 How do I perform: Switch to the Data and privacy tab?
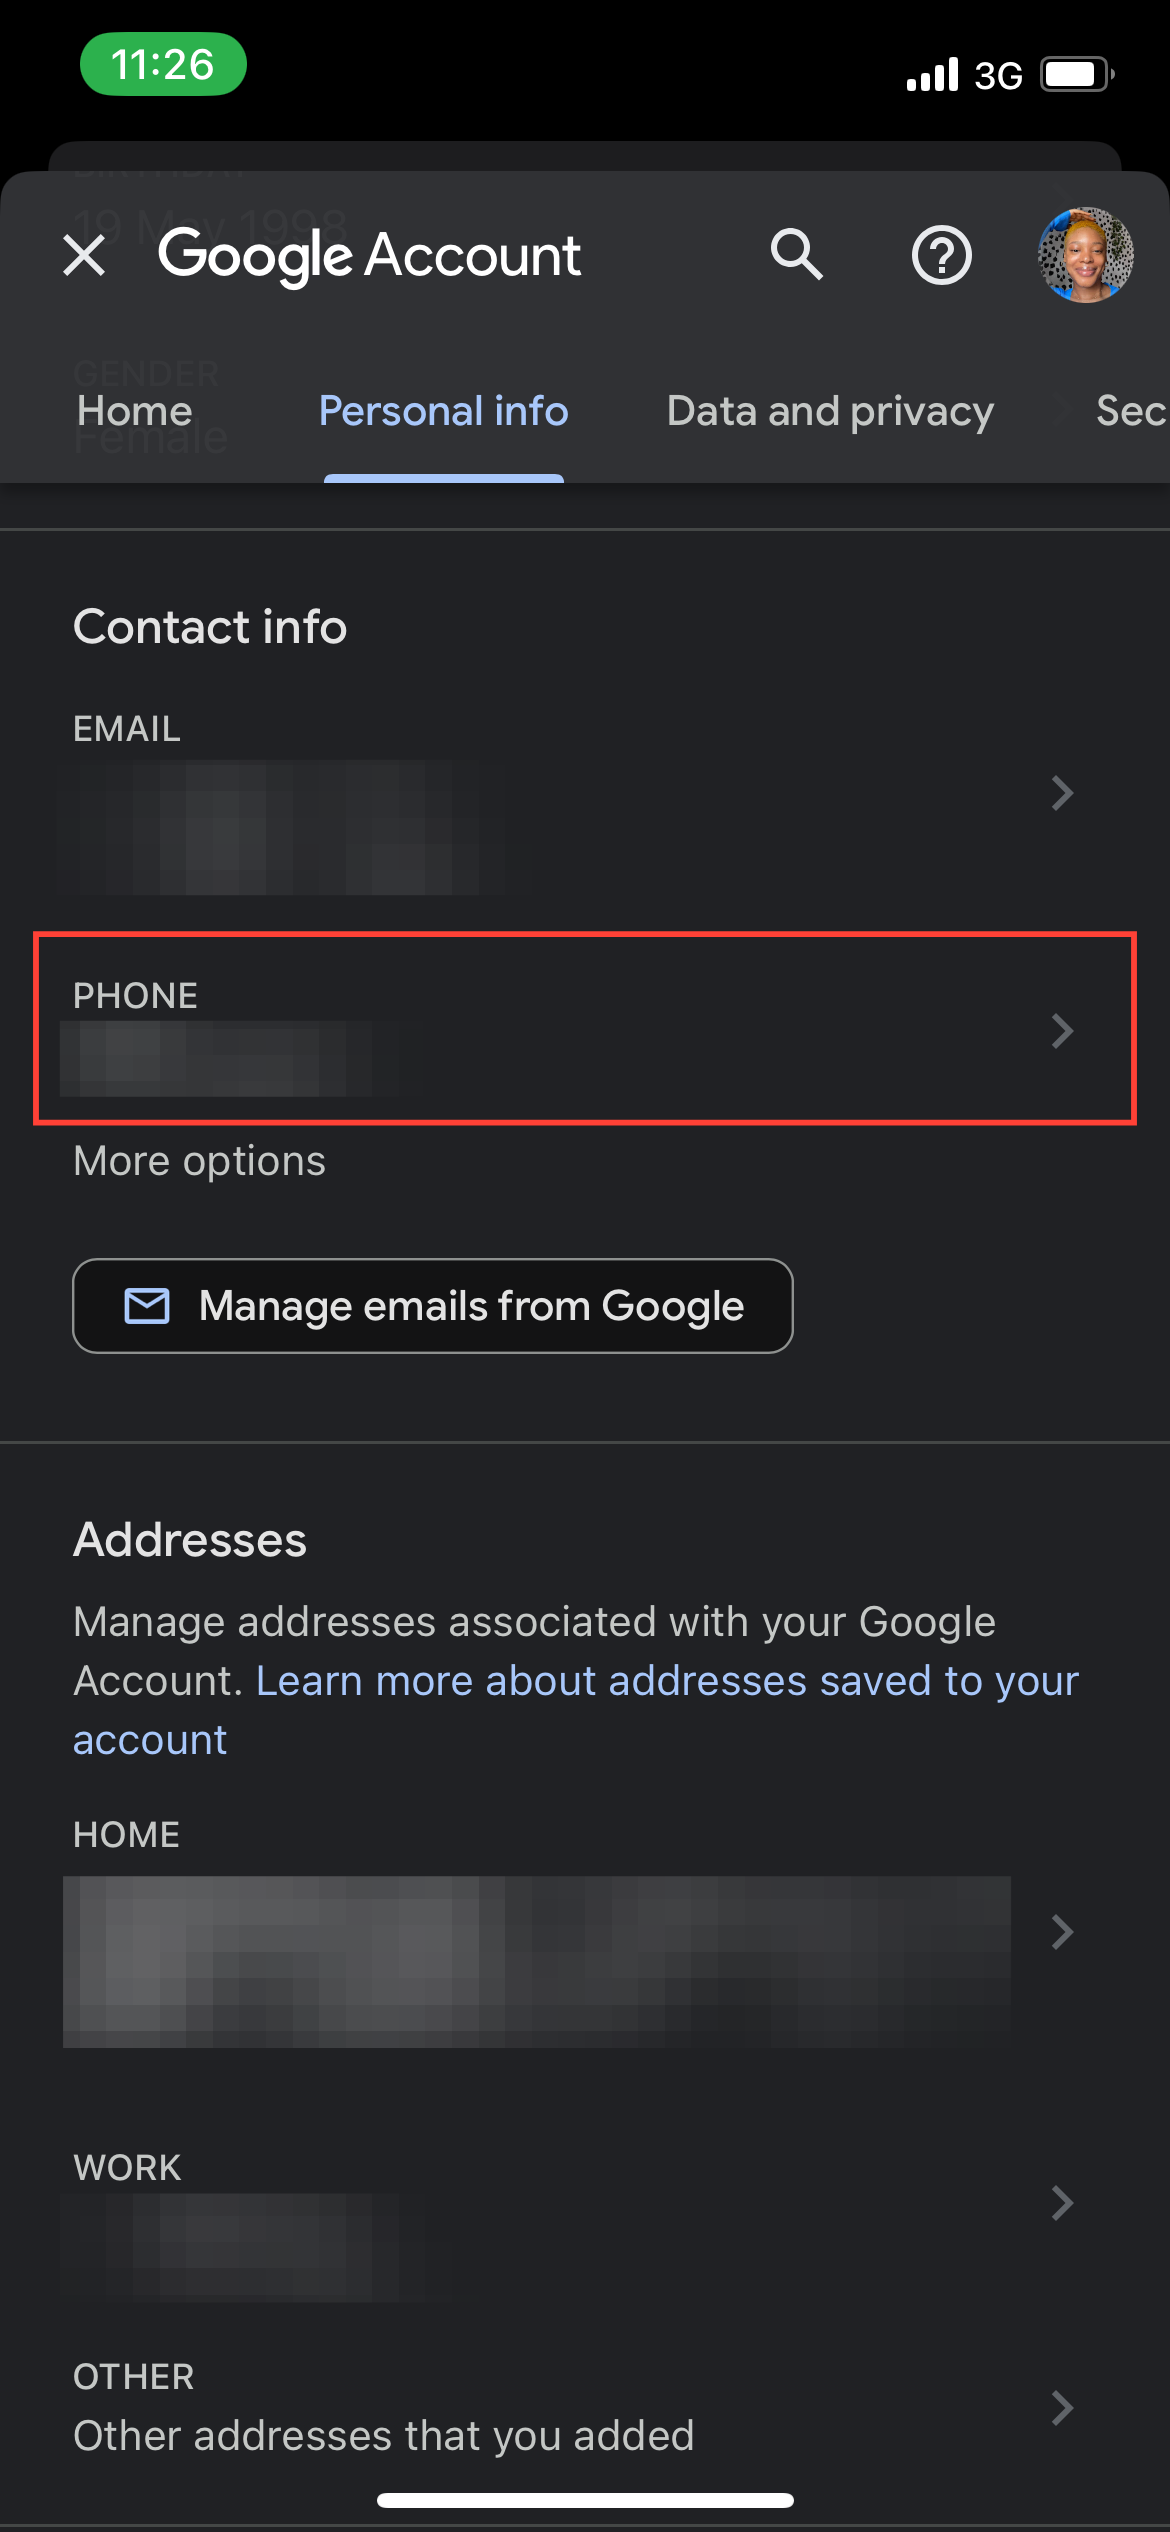click(829, 411)
